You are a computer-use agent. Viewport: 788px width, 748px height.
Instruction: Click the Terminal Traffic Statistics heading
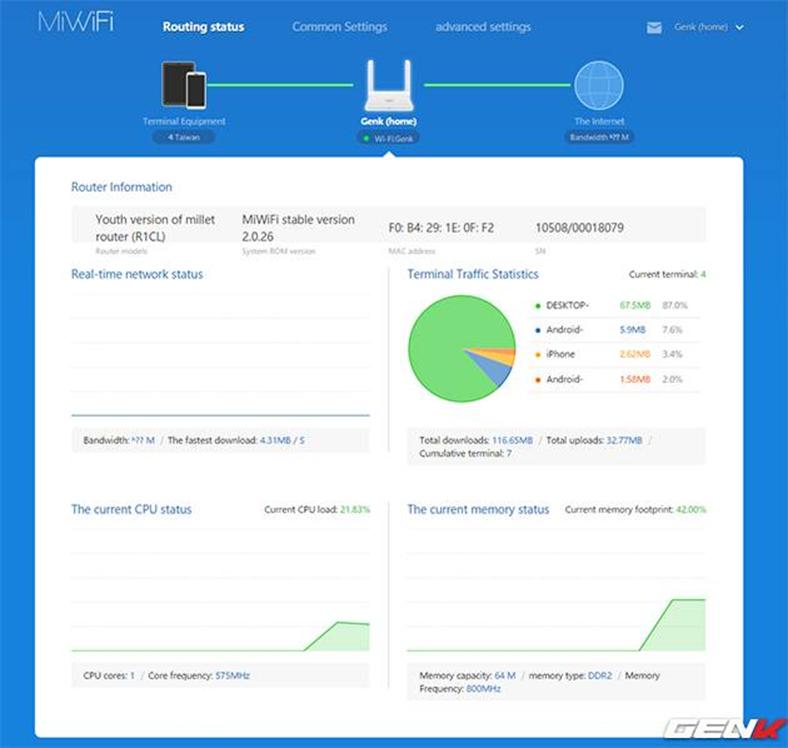(473, 274)
